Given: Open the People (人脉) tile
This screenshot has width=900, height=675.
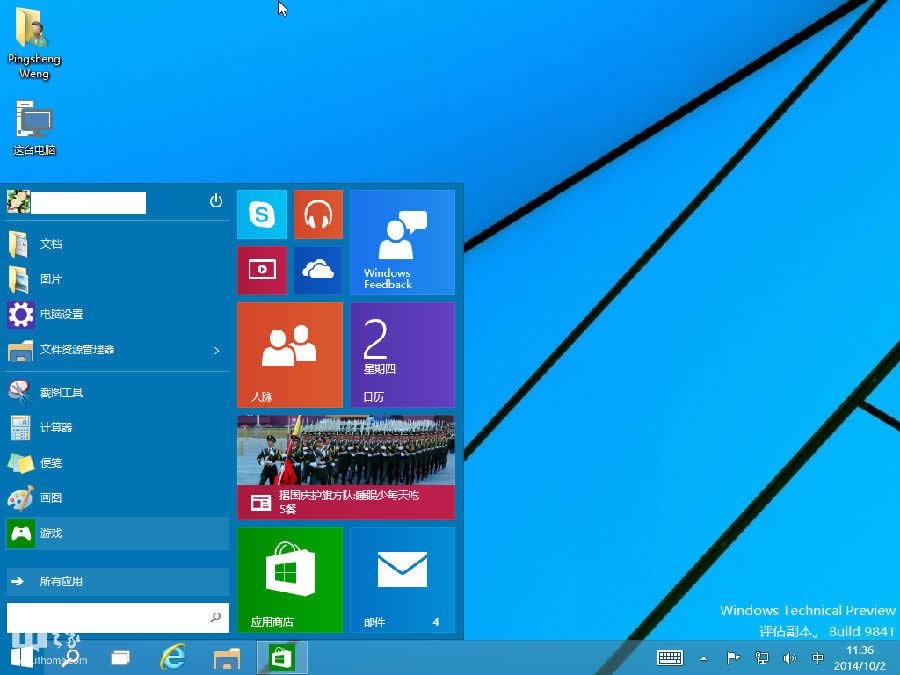Looking at the screenshot, I should tap(289, 354).
